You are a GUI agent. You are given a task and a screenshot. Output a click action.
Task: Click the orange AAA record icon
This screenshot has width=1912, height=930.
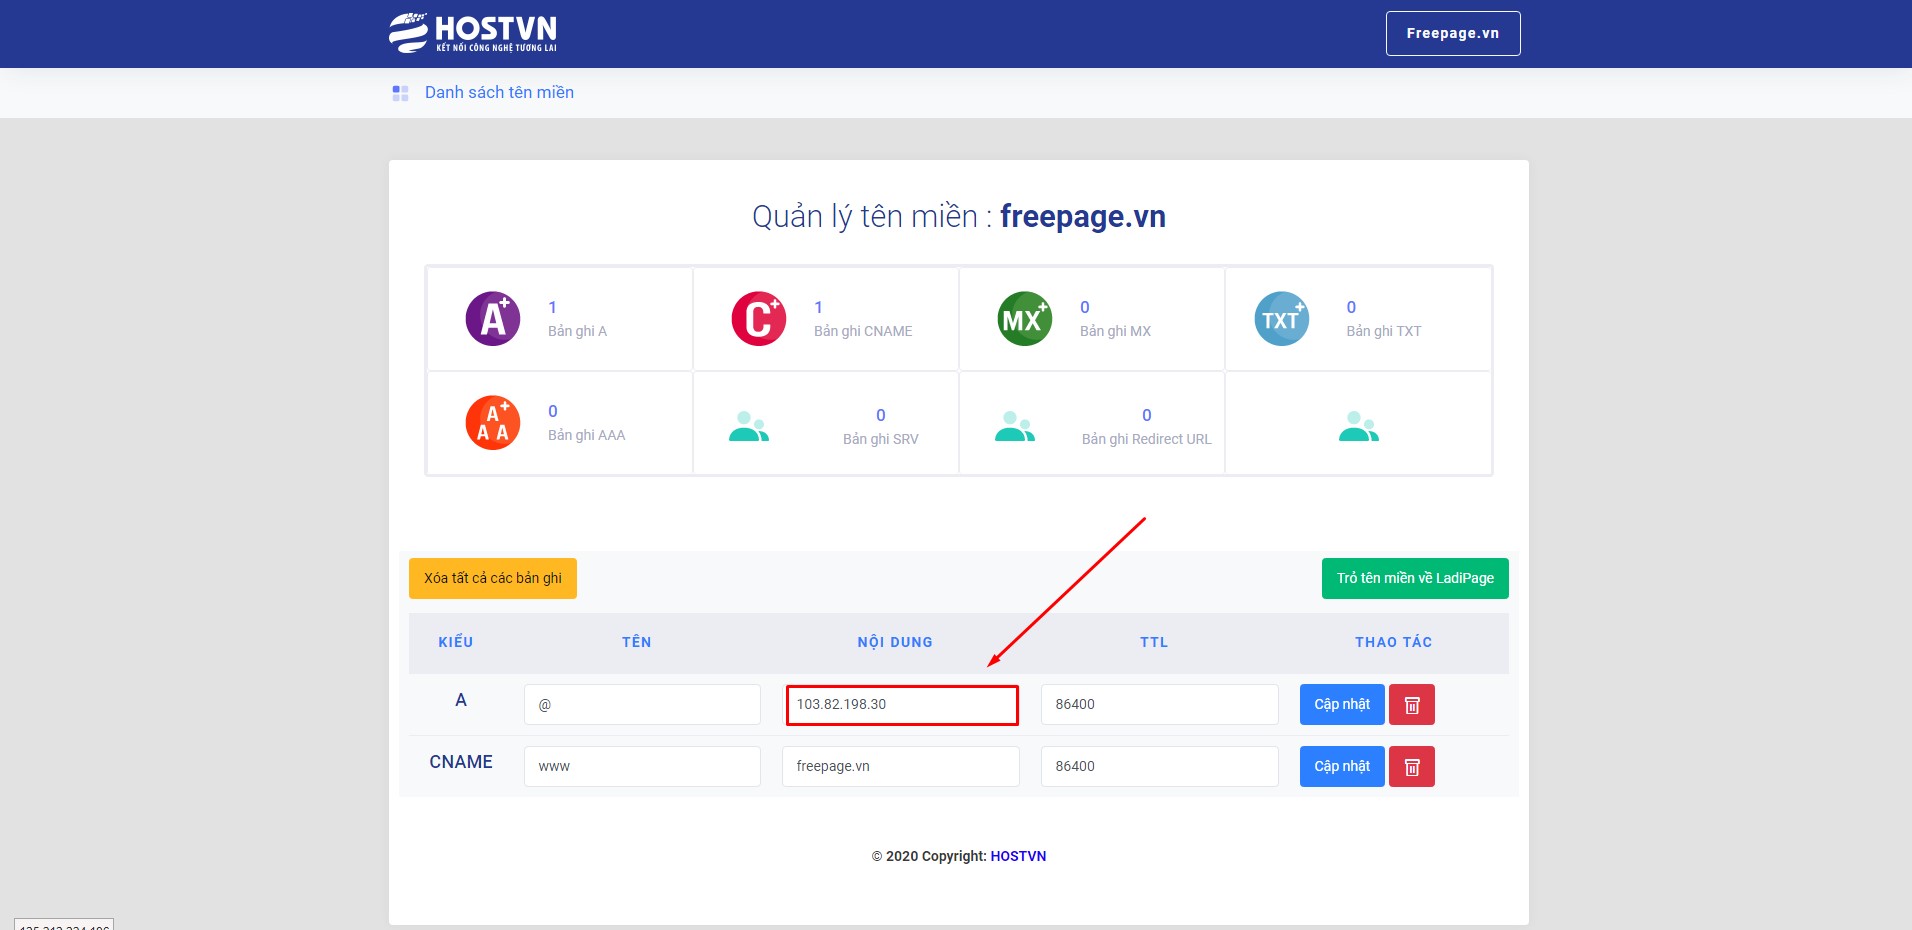493,423
